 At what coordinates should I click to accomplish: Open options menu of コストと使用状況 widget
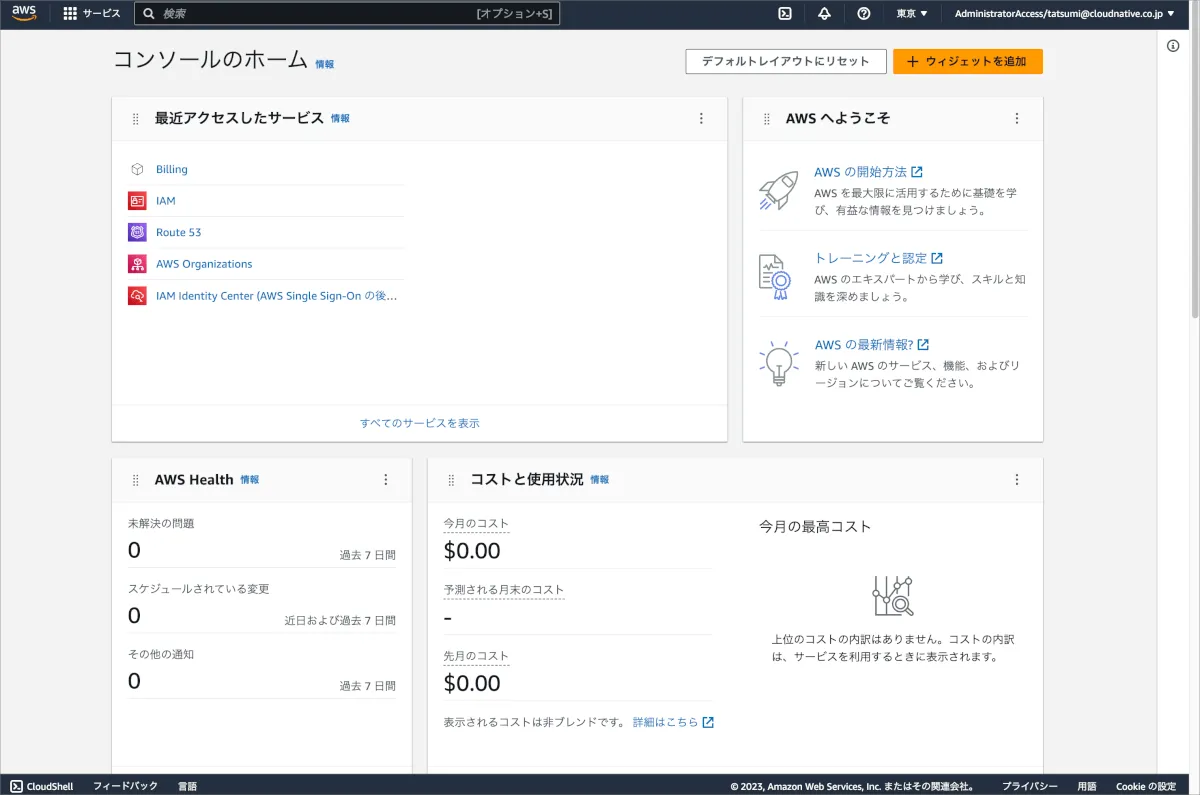click(x=1017, y=480)
